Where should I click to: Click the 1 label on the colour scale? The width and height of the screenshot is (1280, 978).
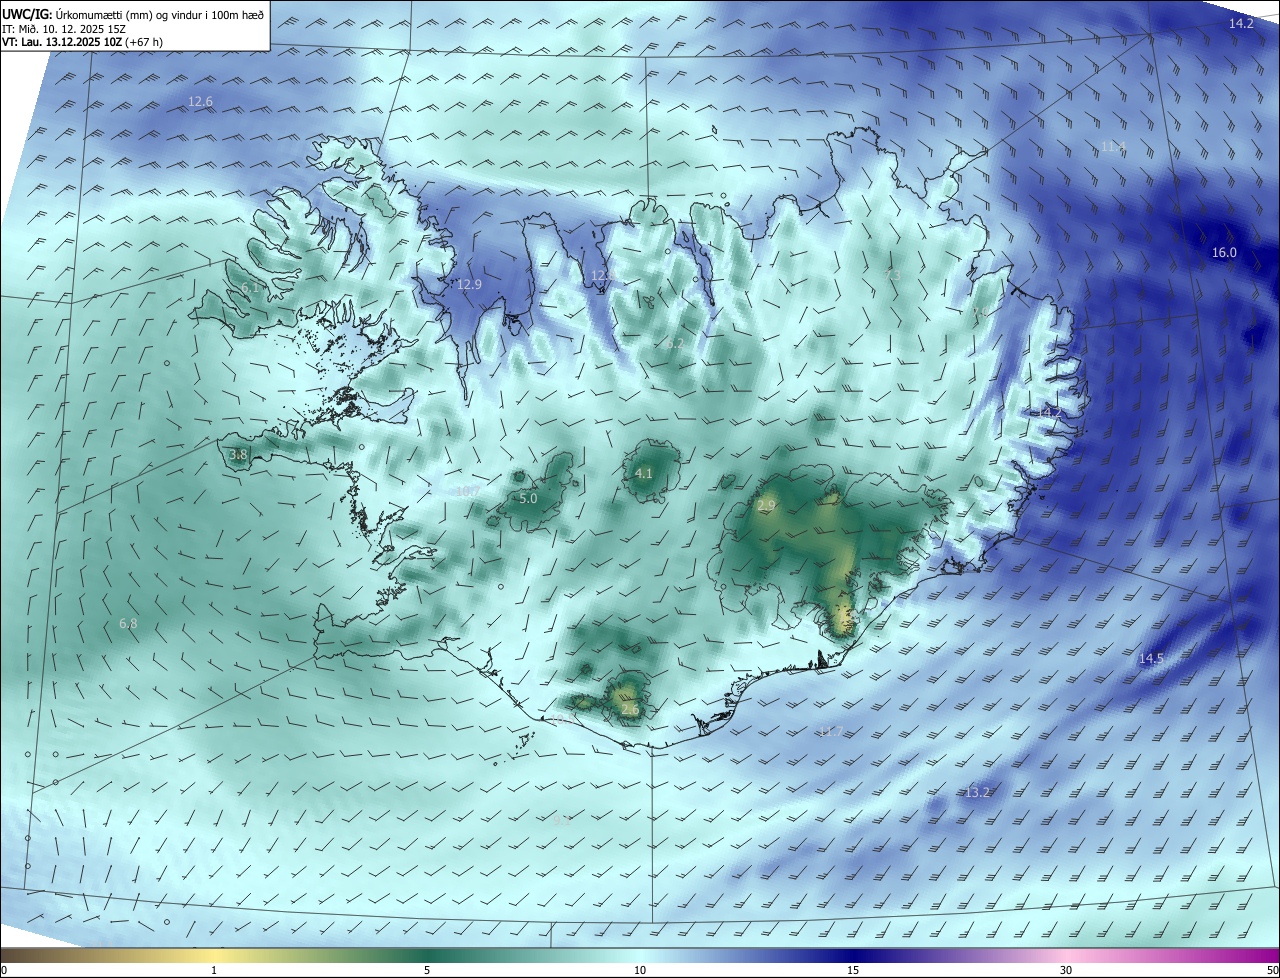tap(214, 970)
